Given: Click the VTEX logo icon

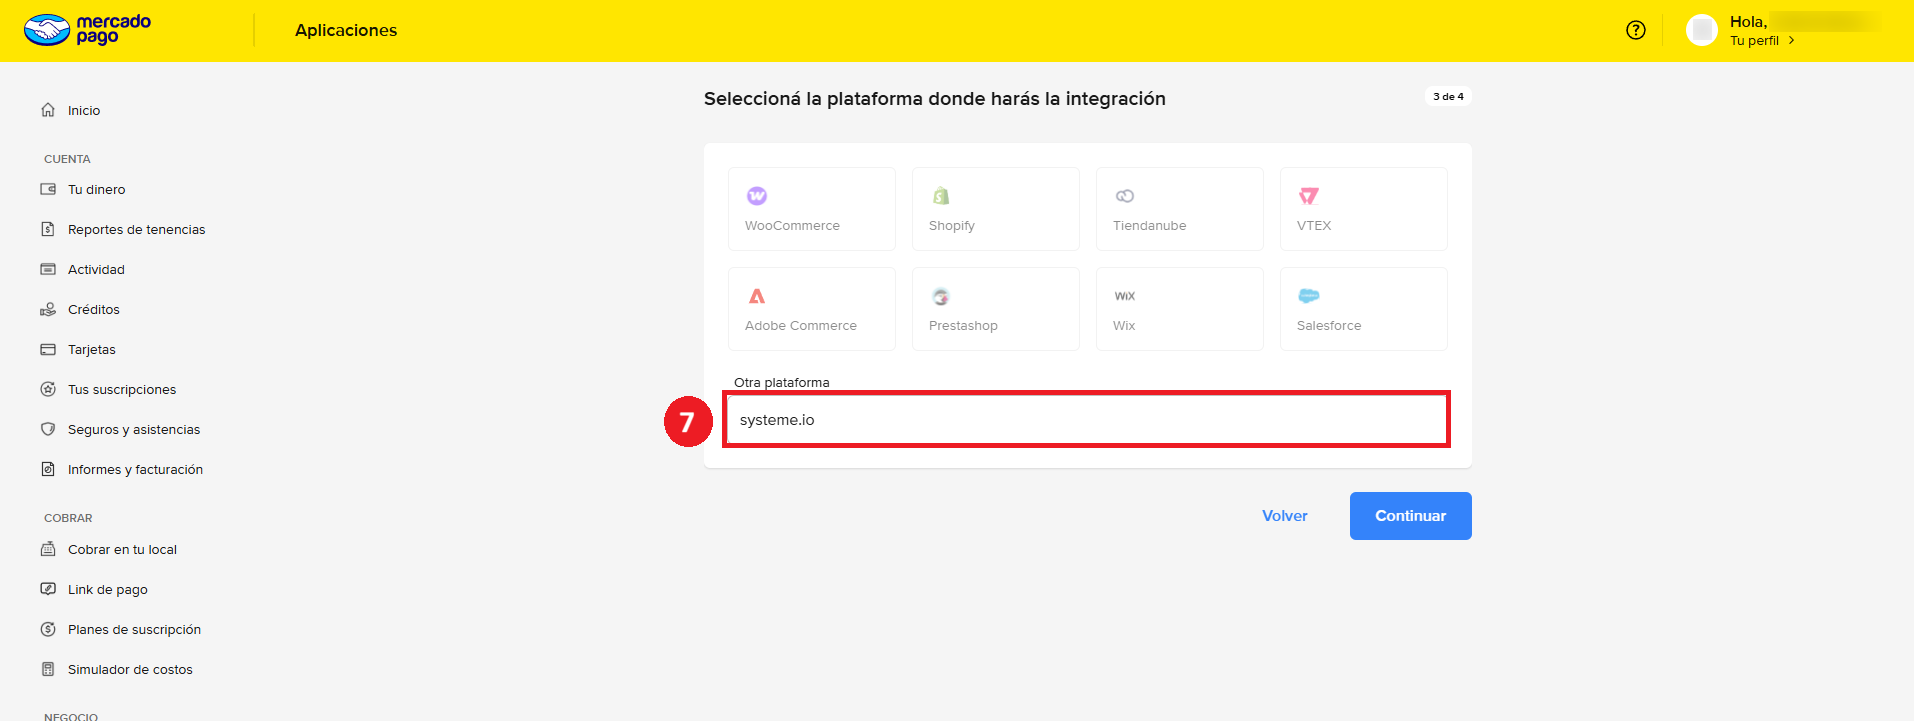Looking at the screenshot, I should point(1309,196).
